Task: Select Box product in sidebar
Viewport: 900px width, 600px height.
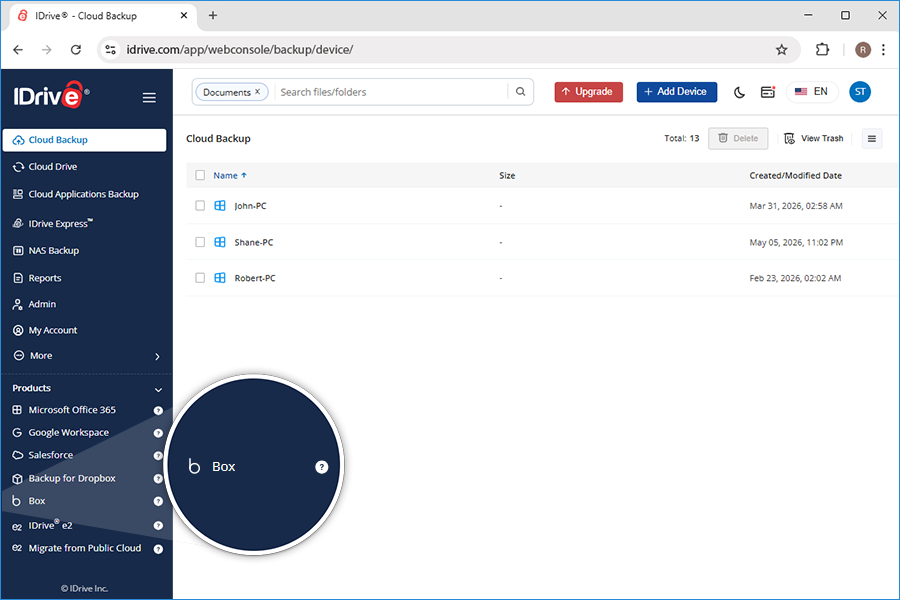Action: point(37,501)
